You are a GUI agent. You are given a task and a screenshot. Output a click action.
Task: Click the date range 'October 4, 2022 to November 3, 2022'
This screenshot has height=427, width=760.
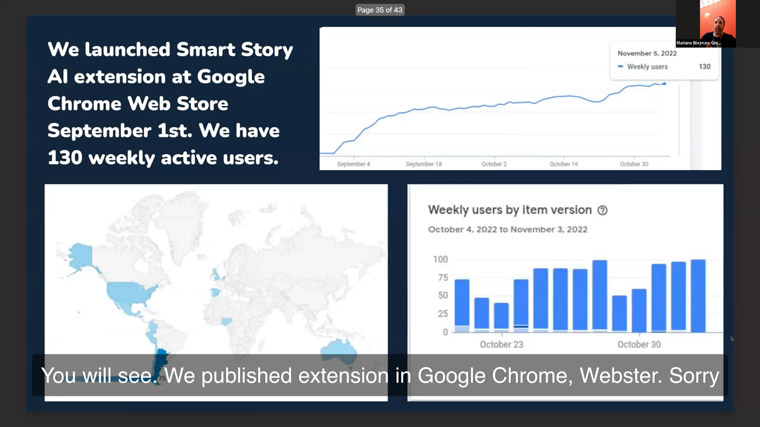click(x=507, y=229)
